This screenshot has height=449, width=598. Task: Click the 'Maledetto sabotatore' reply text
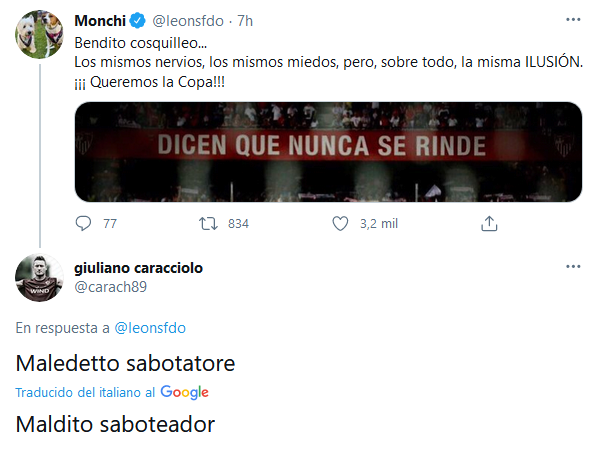[x=125, y=363]
